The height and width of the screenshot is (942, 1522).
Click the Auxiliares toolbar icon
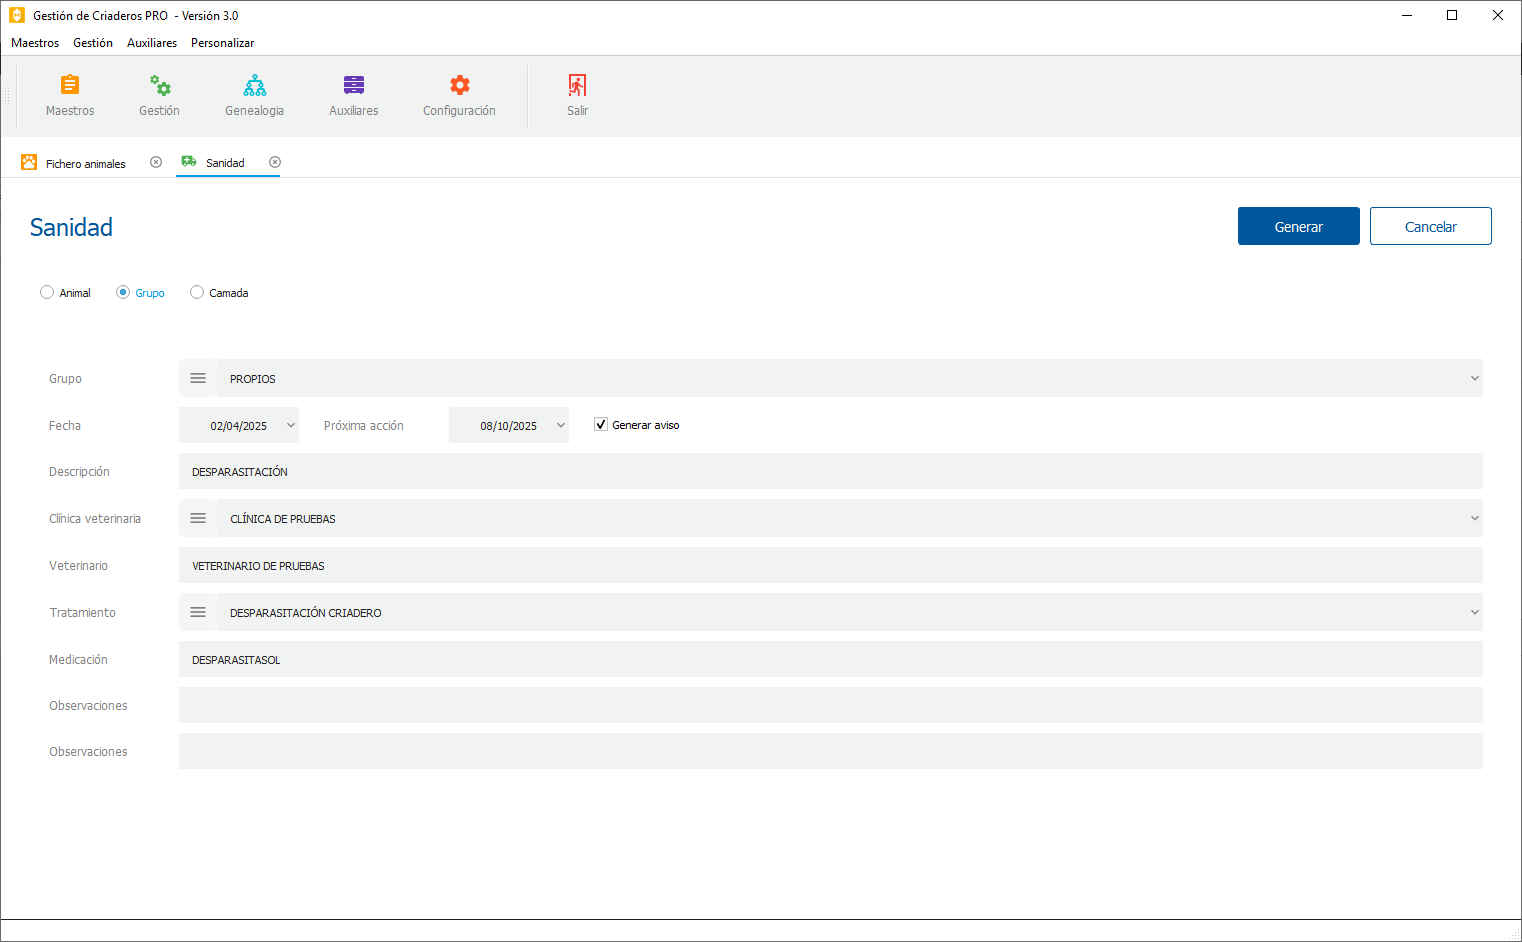[354, 86]
